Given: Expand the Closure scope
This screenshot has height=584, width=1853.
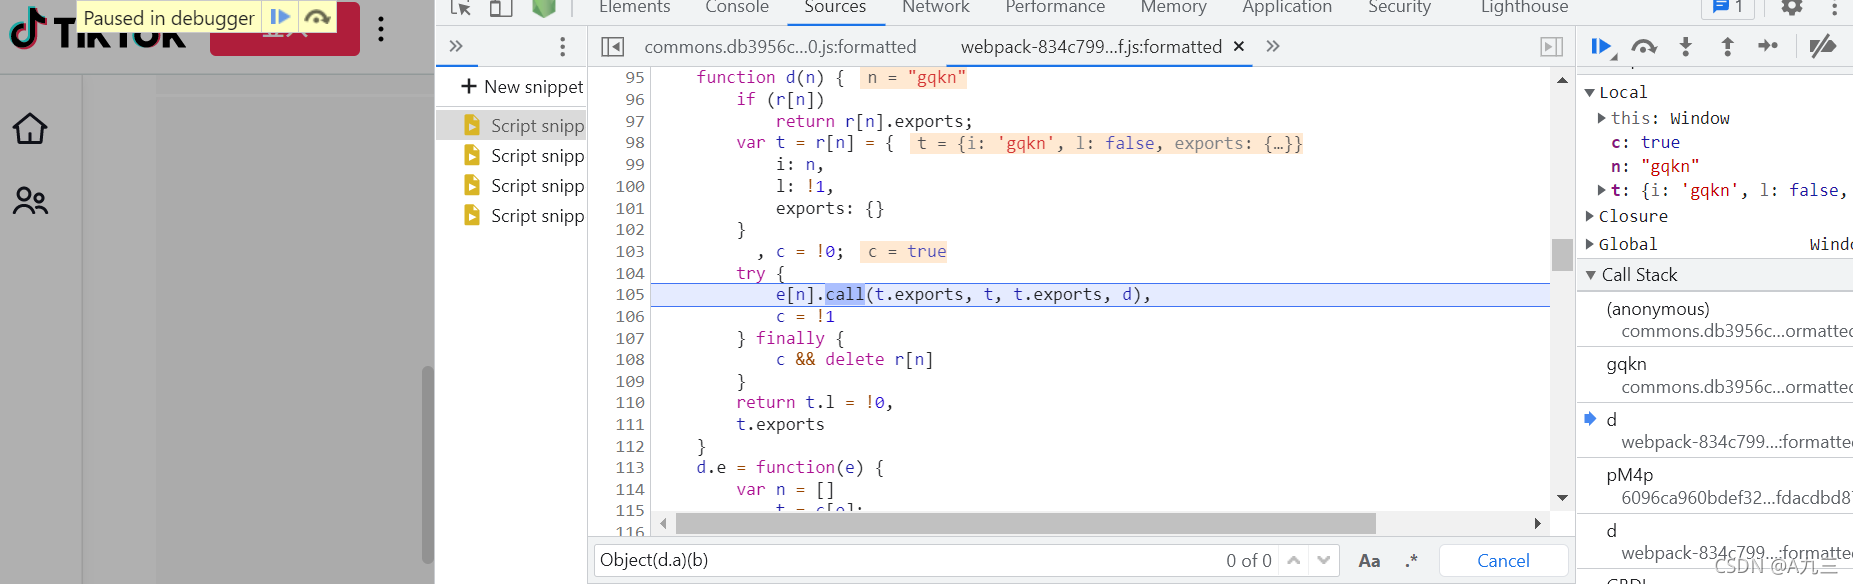Looking at the screenshot, I should [x=1590, y=216].
